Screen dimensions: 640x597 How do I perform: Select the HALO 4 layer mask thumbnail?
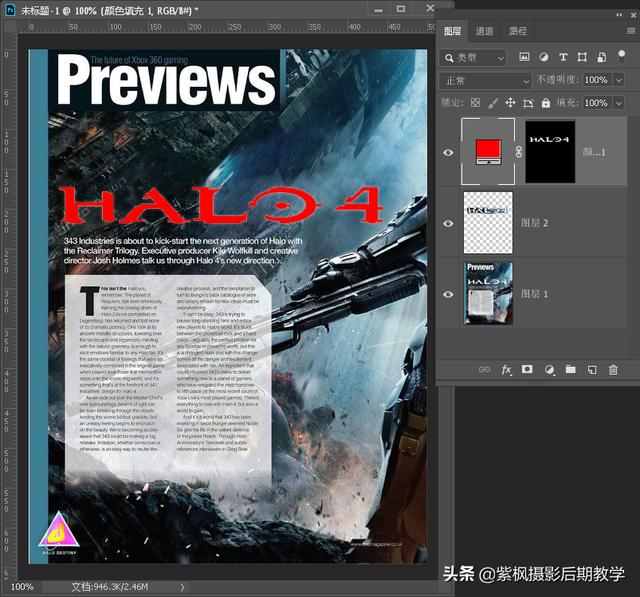(x=550, y=151)
